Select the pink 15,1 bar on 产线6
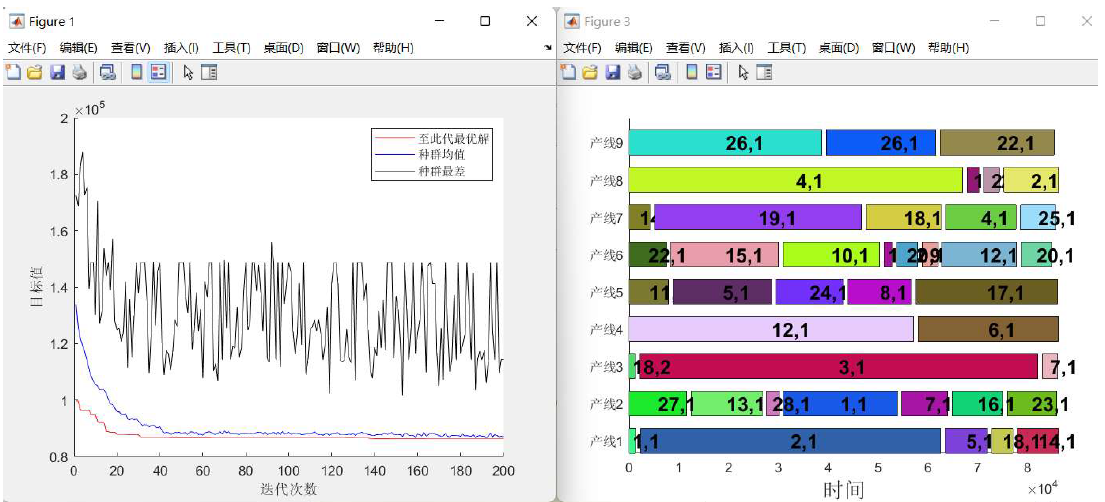Screen dimensions: 1105x502 click(724, 255)
